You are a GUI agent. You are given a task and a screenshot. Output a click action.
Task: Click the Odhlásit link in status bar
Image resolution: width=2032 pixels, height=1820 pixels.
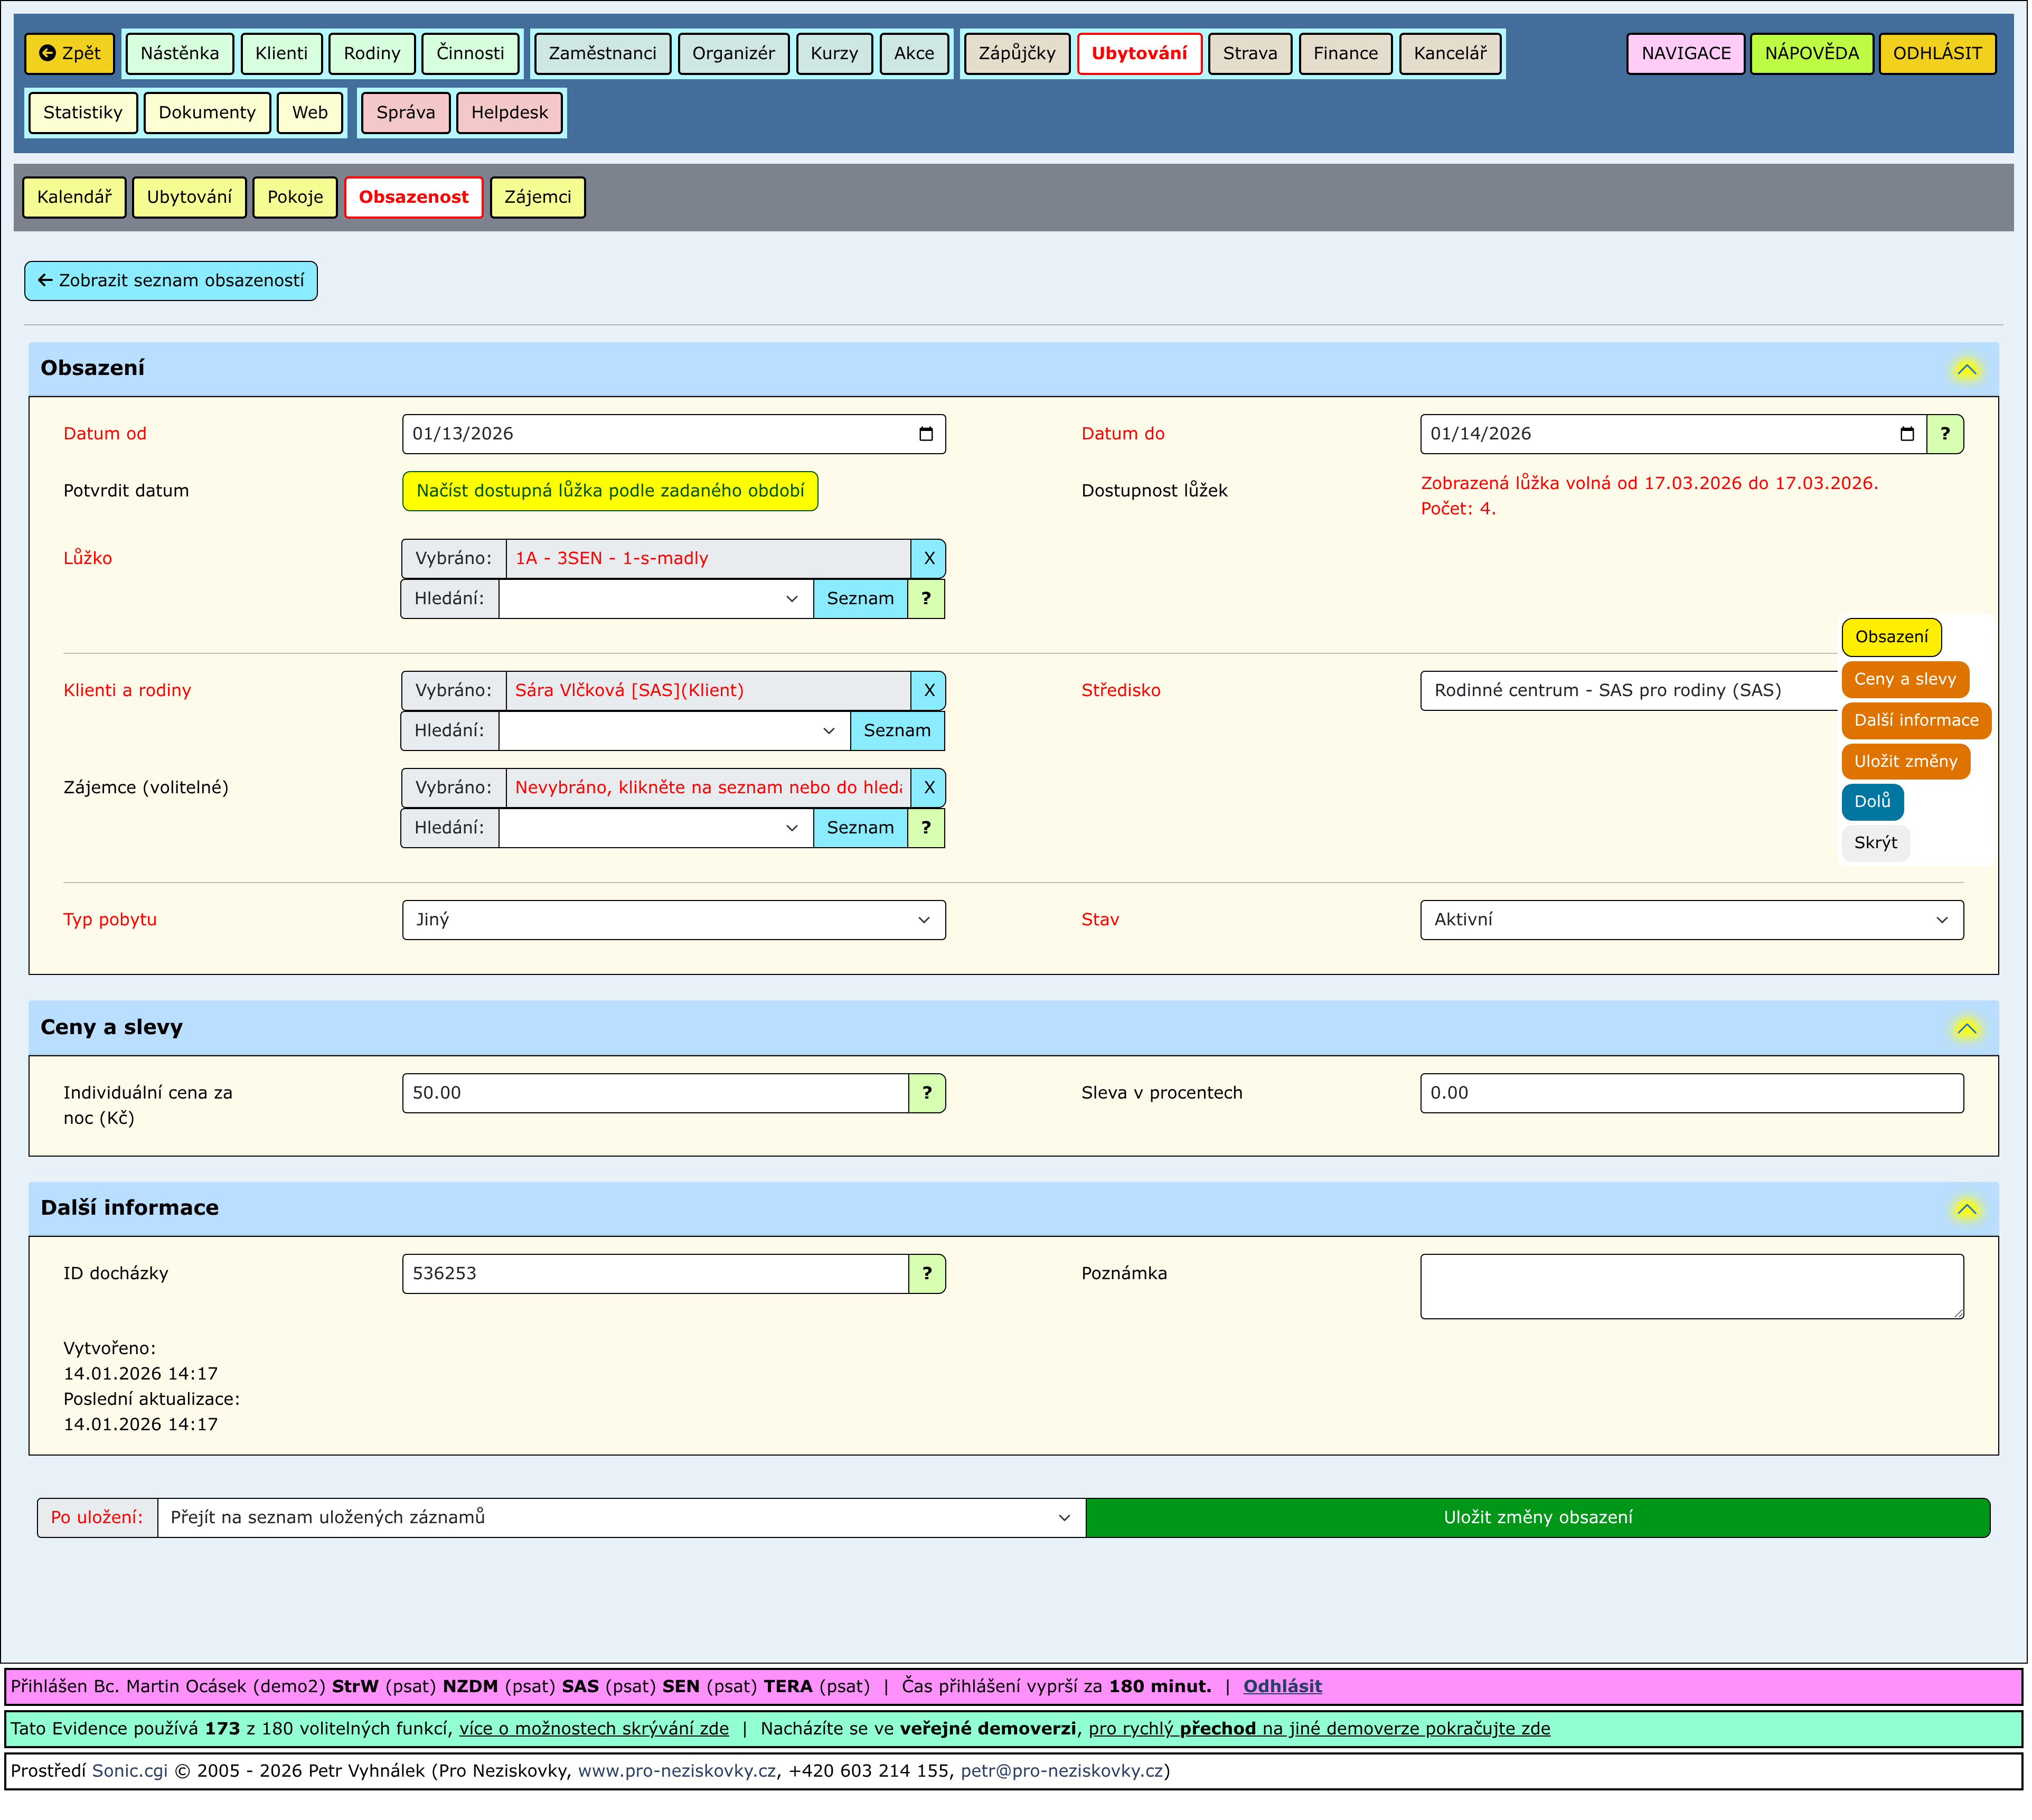point(1282,1687)
